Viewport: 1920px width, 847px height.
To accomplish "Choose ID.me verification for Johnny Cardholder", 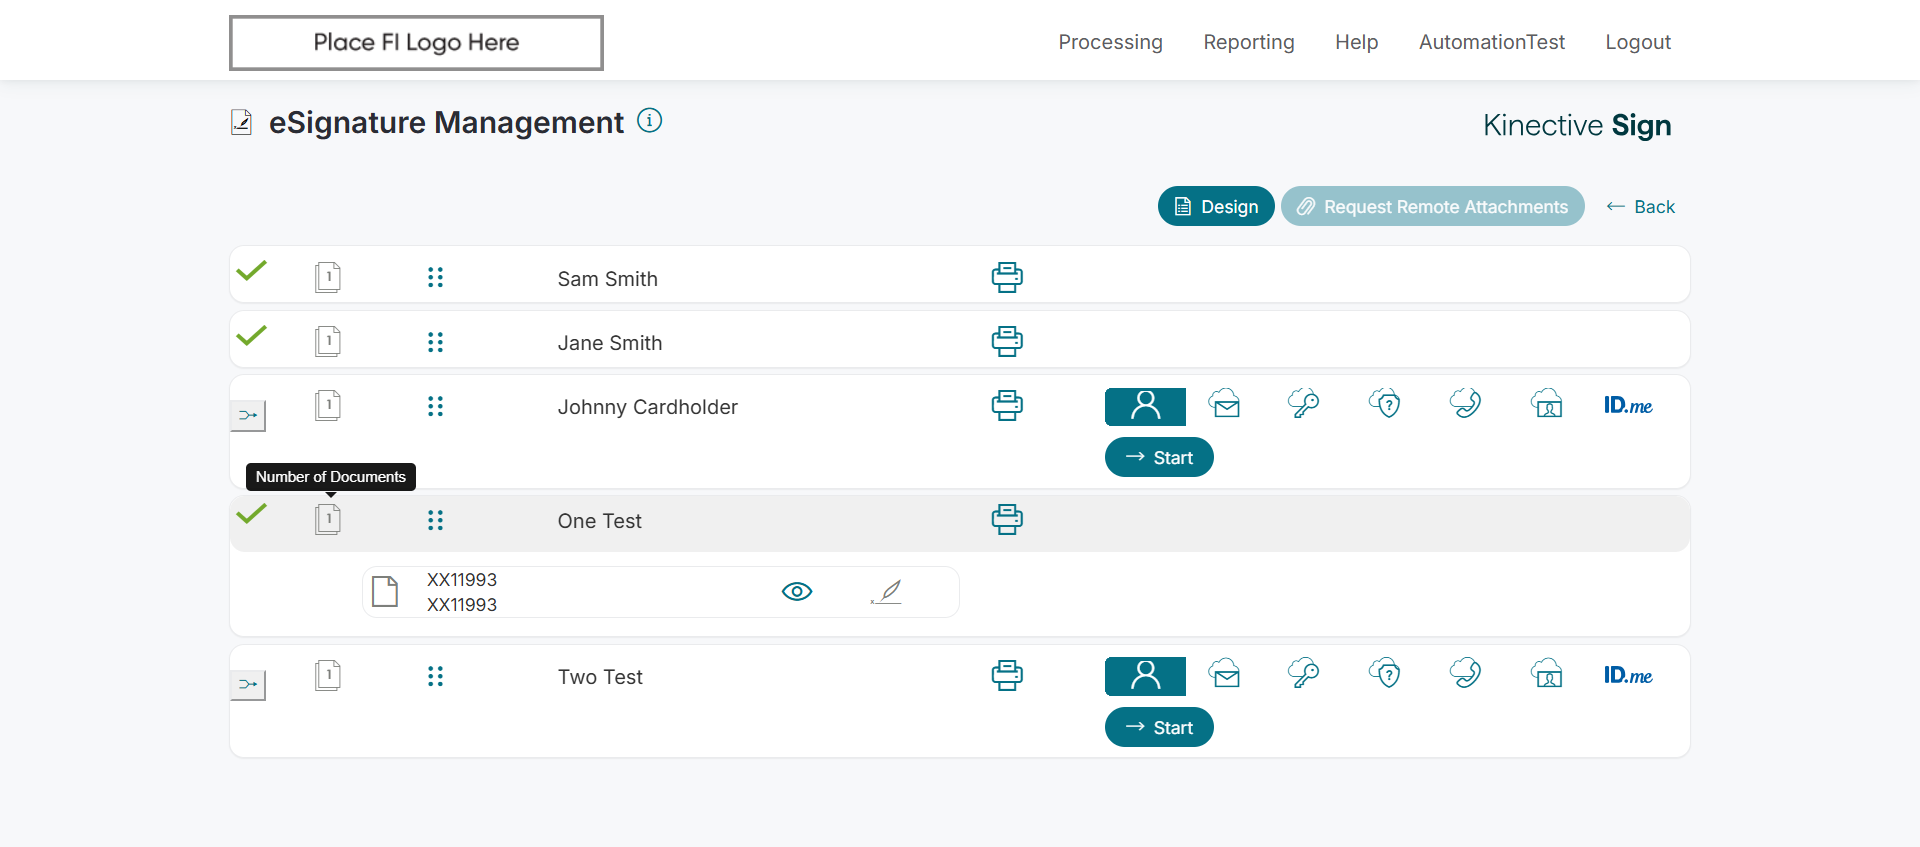I will pyautogui.click(x=1628, y=405).
